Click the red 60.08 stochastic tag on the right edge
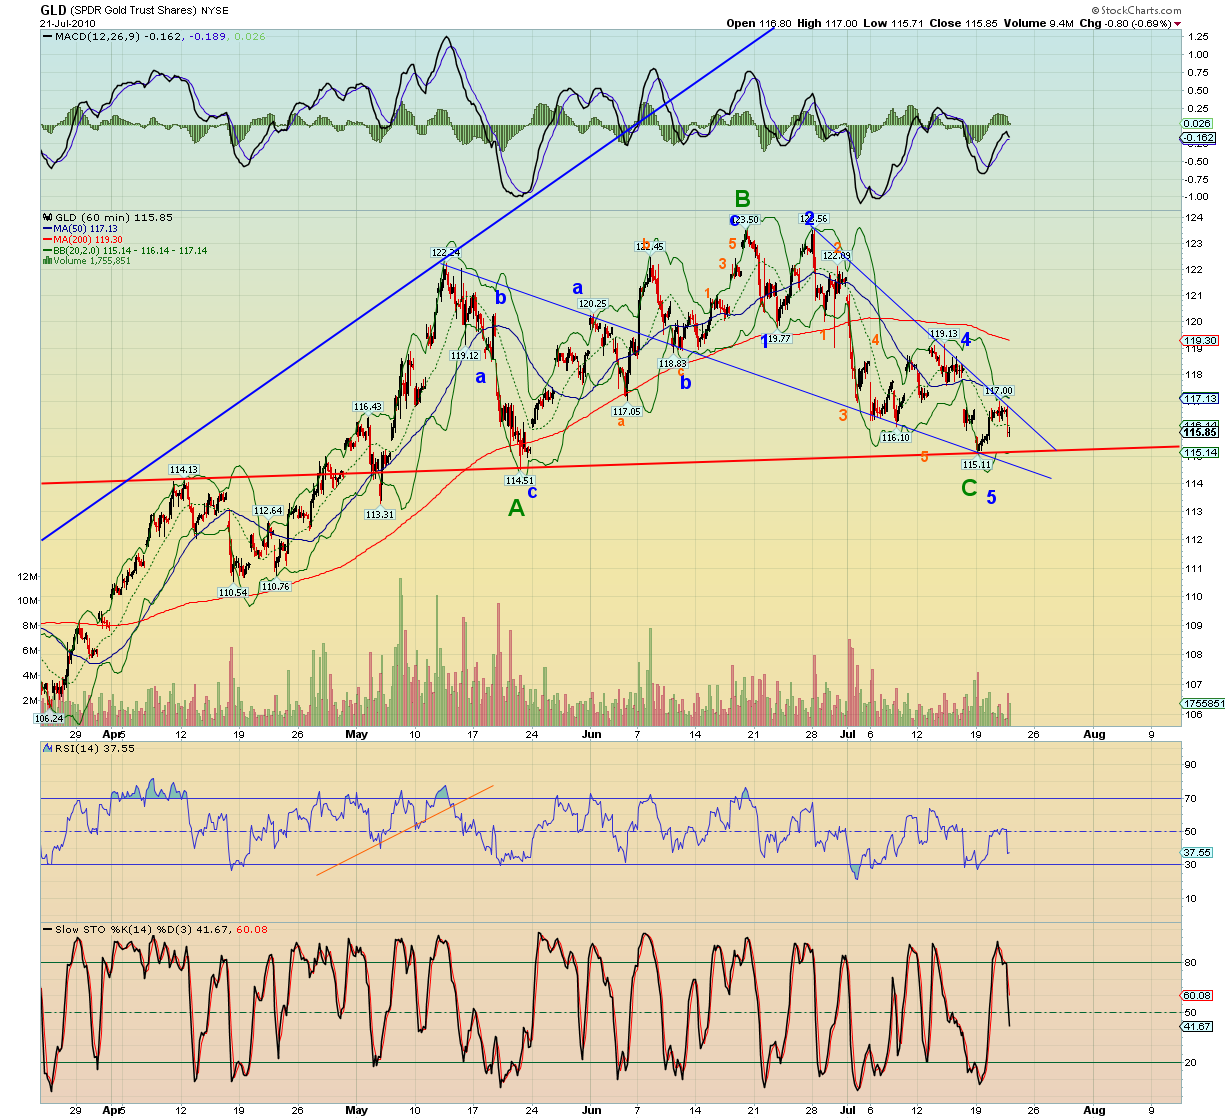 click(1197, 996)
